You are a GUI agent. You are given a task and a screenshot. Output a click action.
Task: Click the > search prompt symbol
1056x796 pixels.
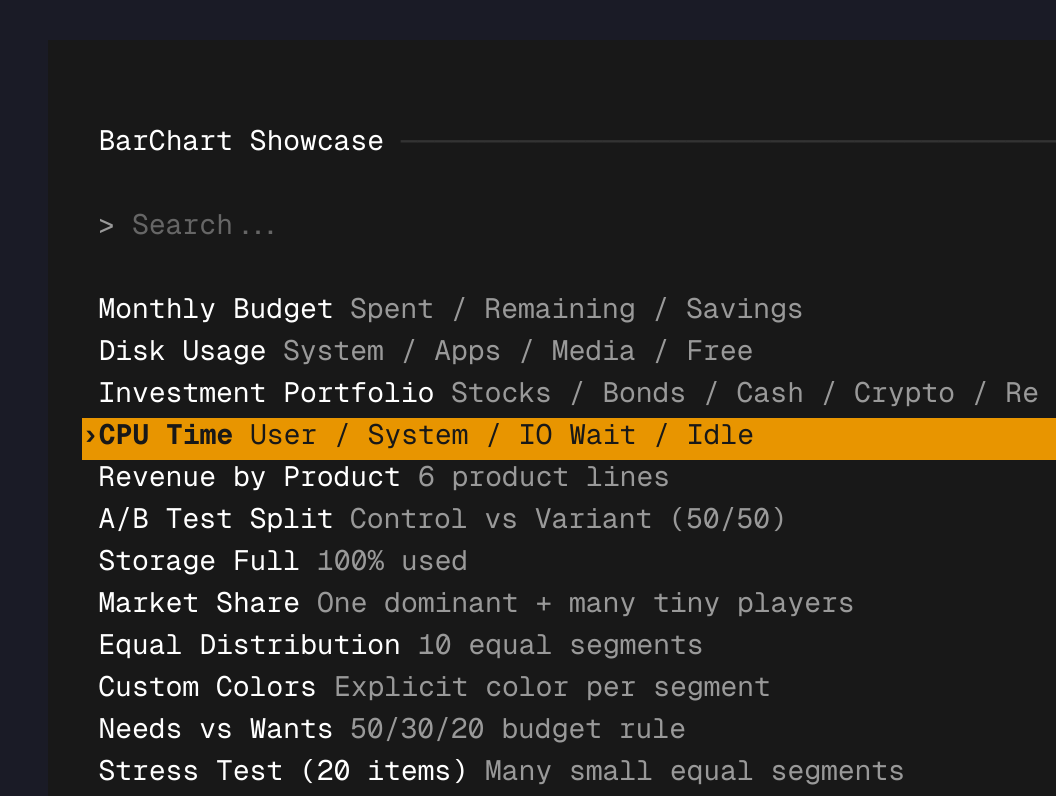(106, 226)
